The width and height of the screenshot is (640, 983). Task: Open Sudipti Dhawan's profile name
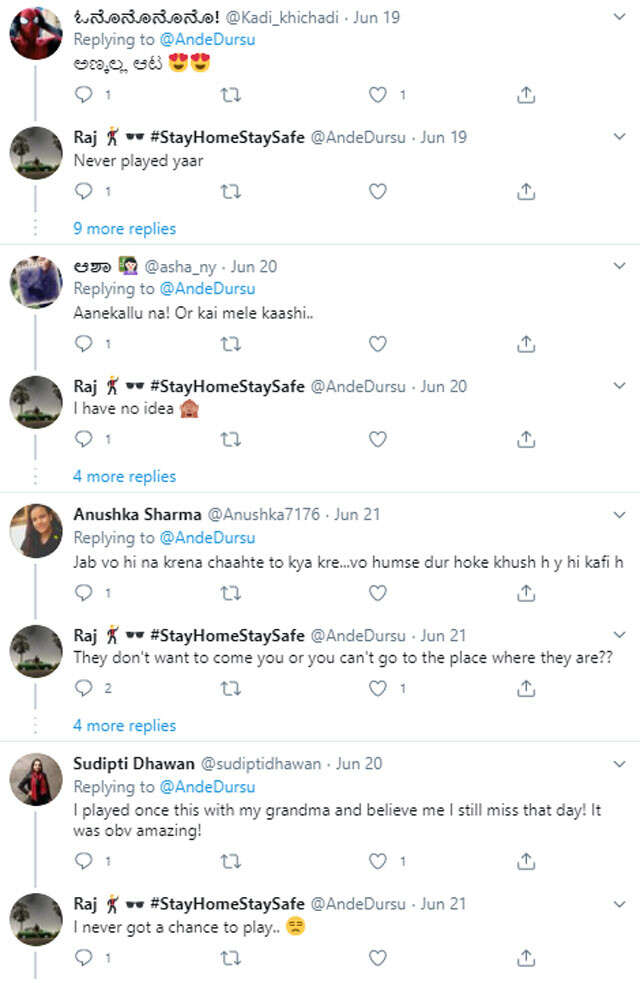click(x=134, y=764)
